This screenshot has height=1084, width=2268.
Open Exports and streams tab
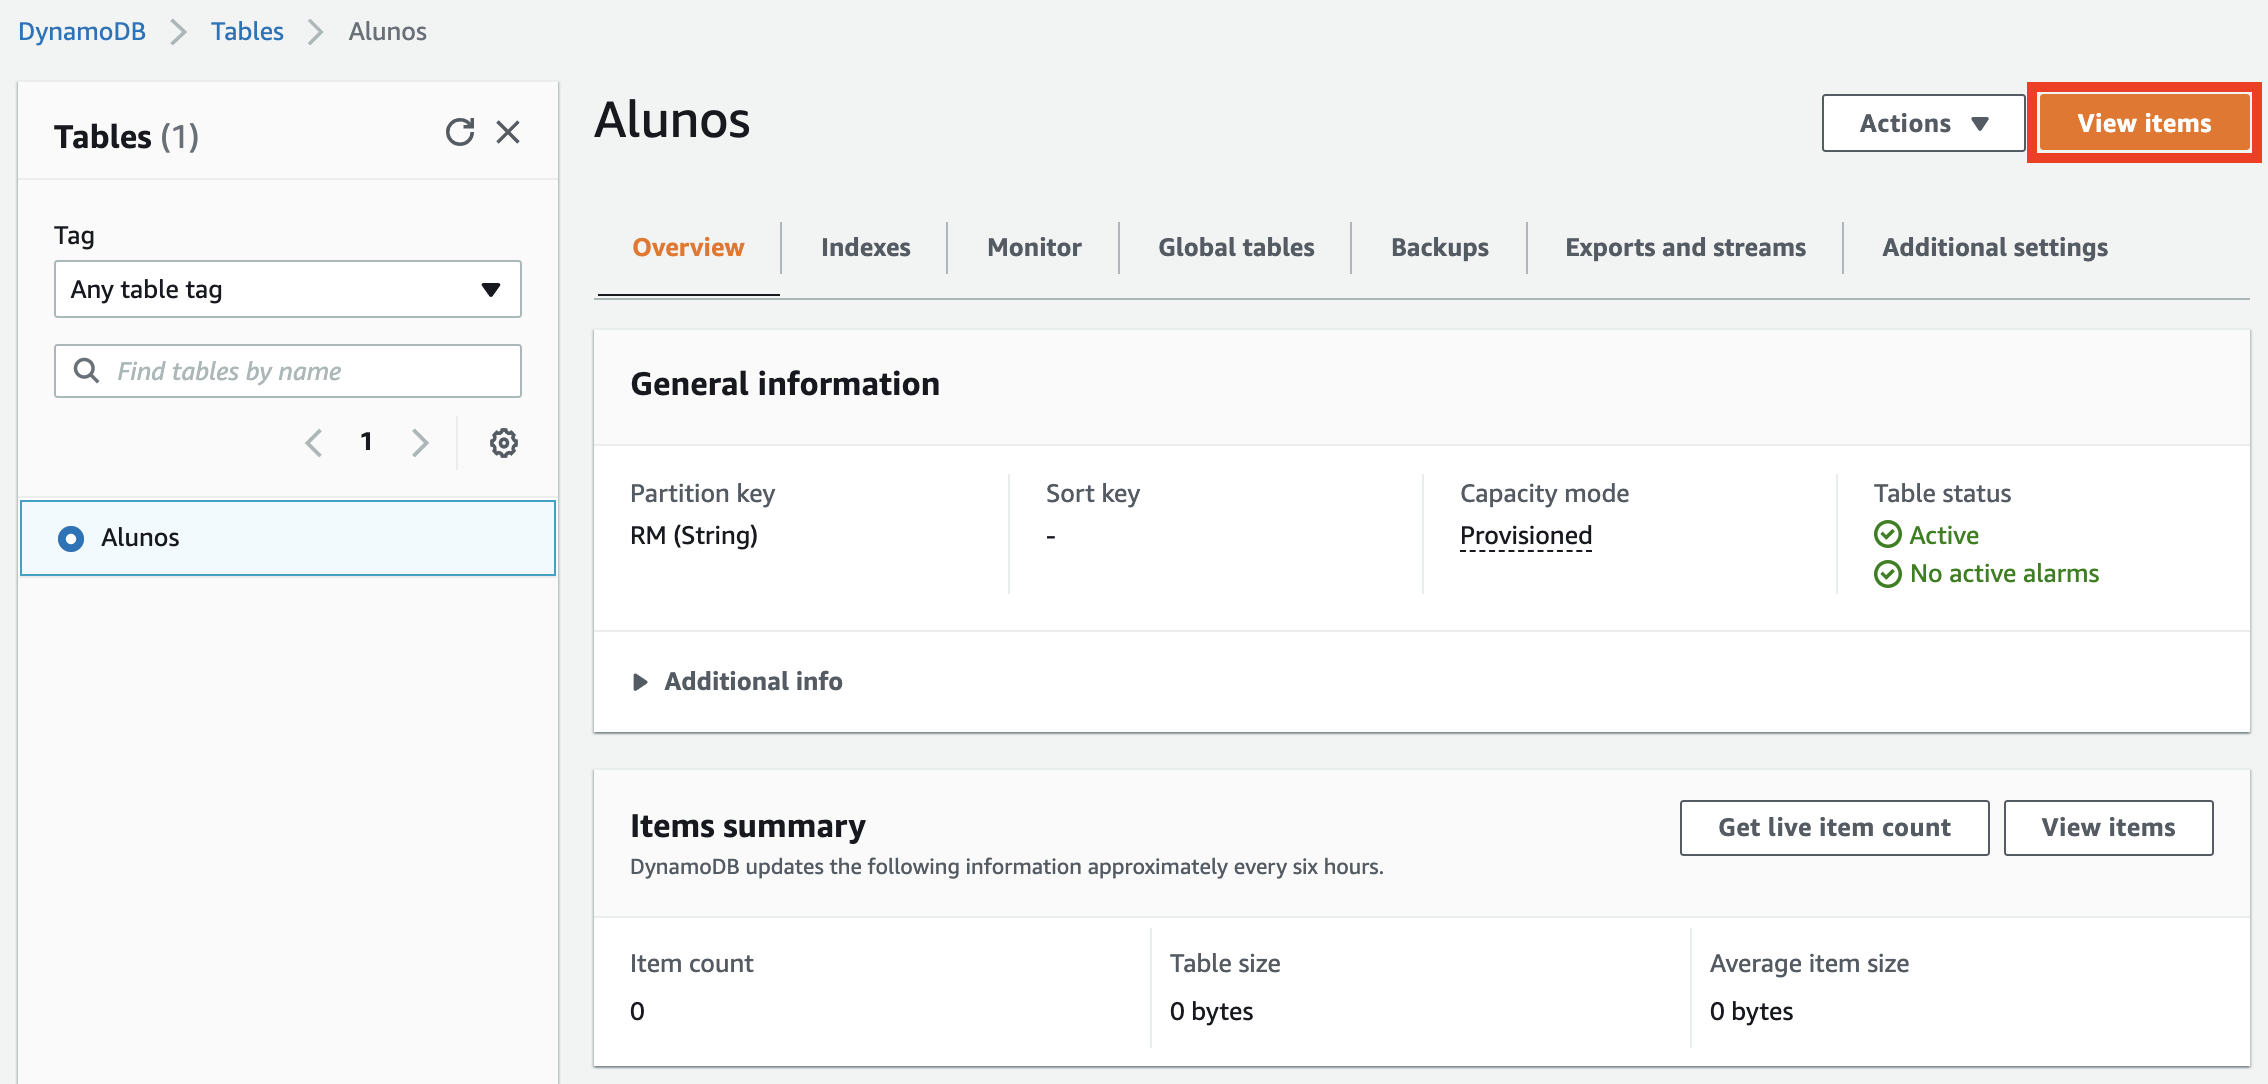pos(1685,248)
